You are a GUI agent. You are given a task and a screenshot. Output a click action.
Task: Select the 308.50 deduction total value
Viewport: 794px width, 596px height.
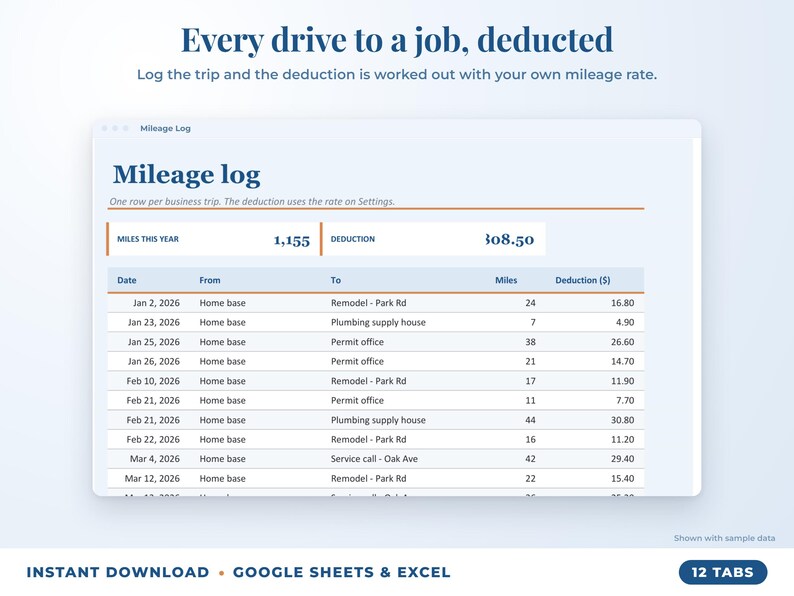coord(509,240)
